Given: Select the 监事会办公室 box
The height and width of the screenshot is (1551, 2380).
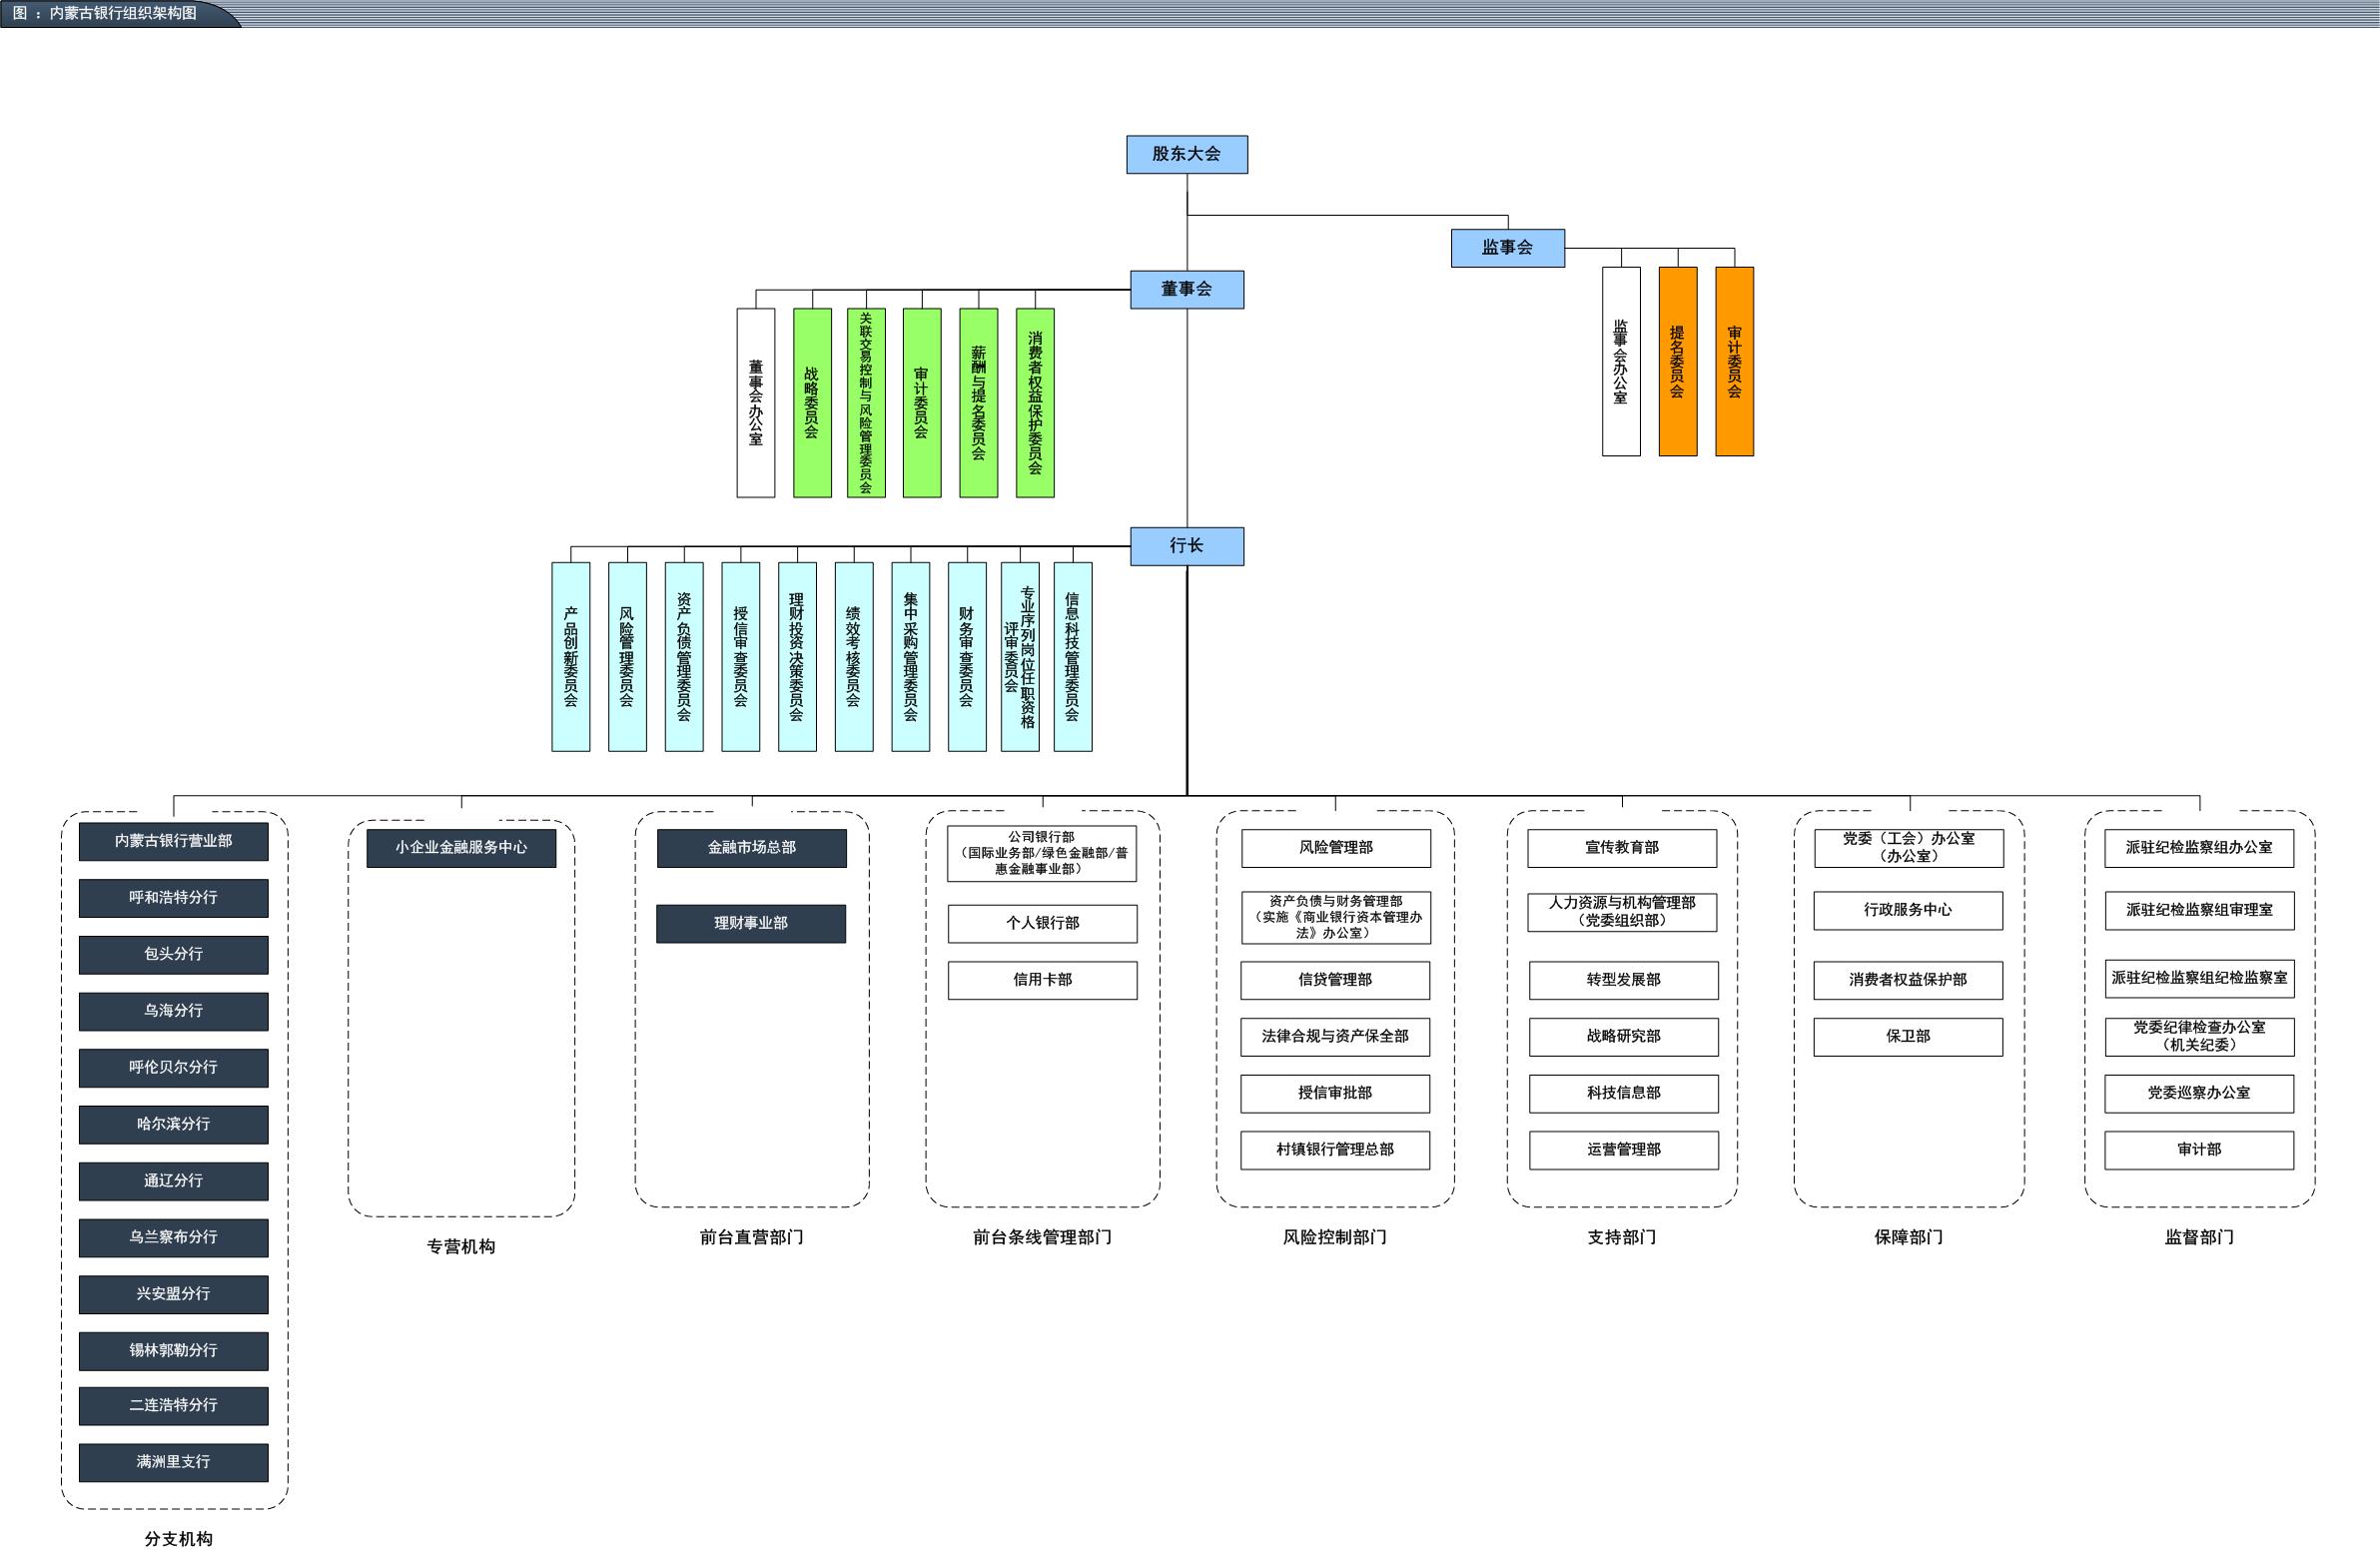Looking at the screenshot, I should [1621, 362].
